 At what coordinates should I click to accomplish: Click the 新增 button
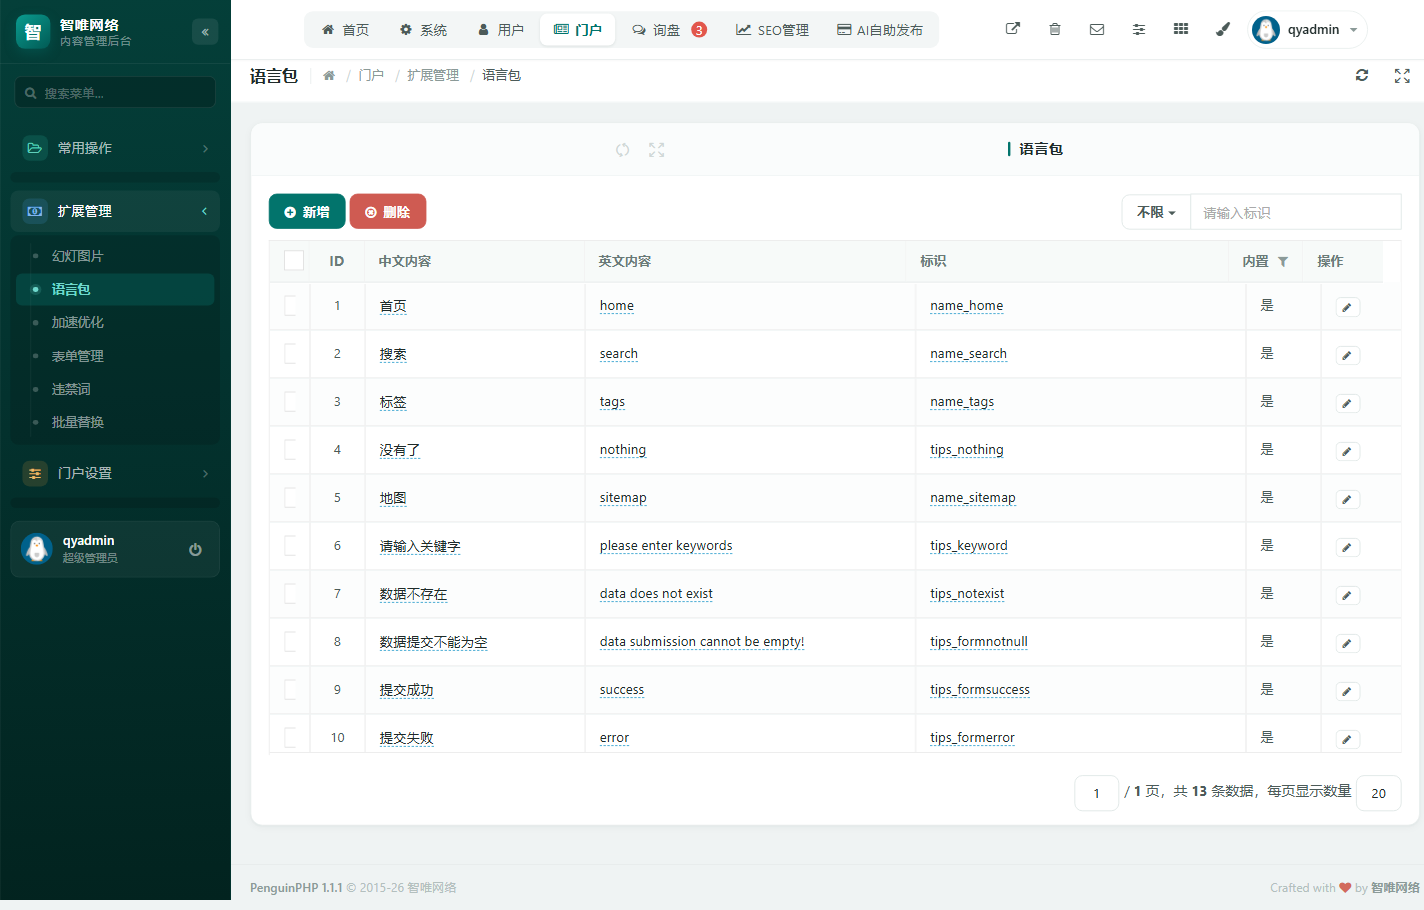pyautogui.click(x=307, y=212)
